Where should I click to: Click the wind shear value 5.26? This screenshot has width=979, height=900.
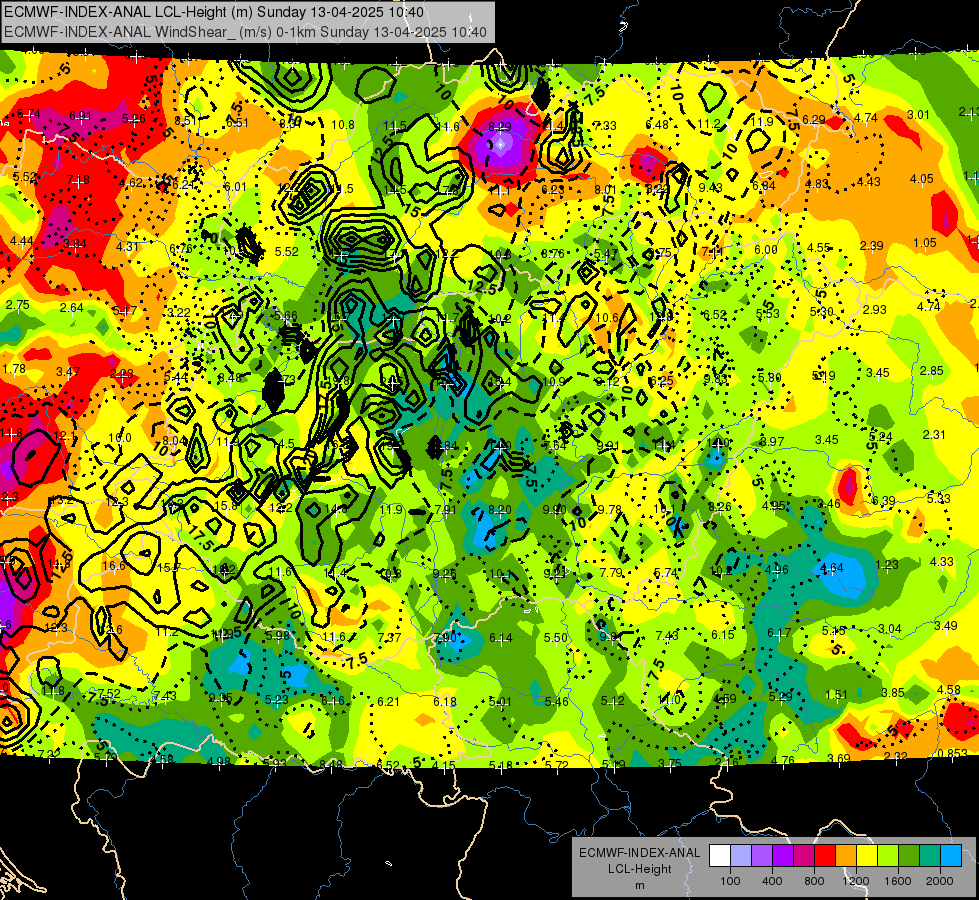[134, 119]
